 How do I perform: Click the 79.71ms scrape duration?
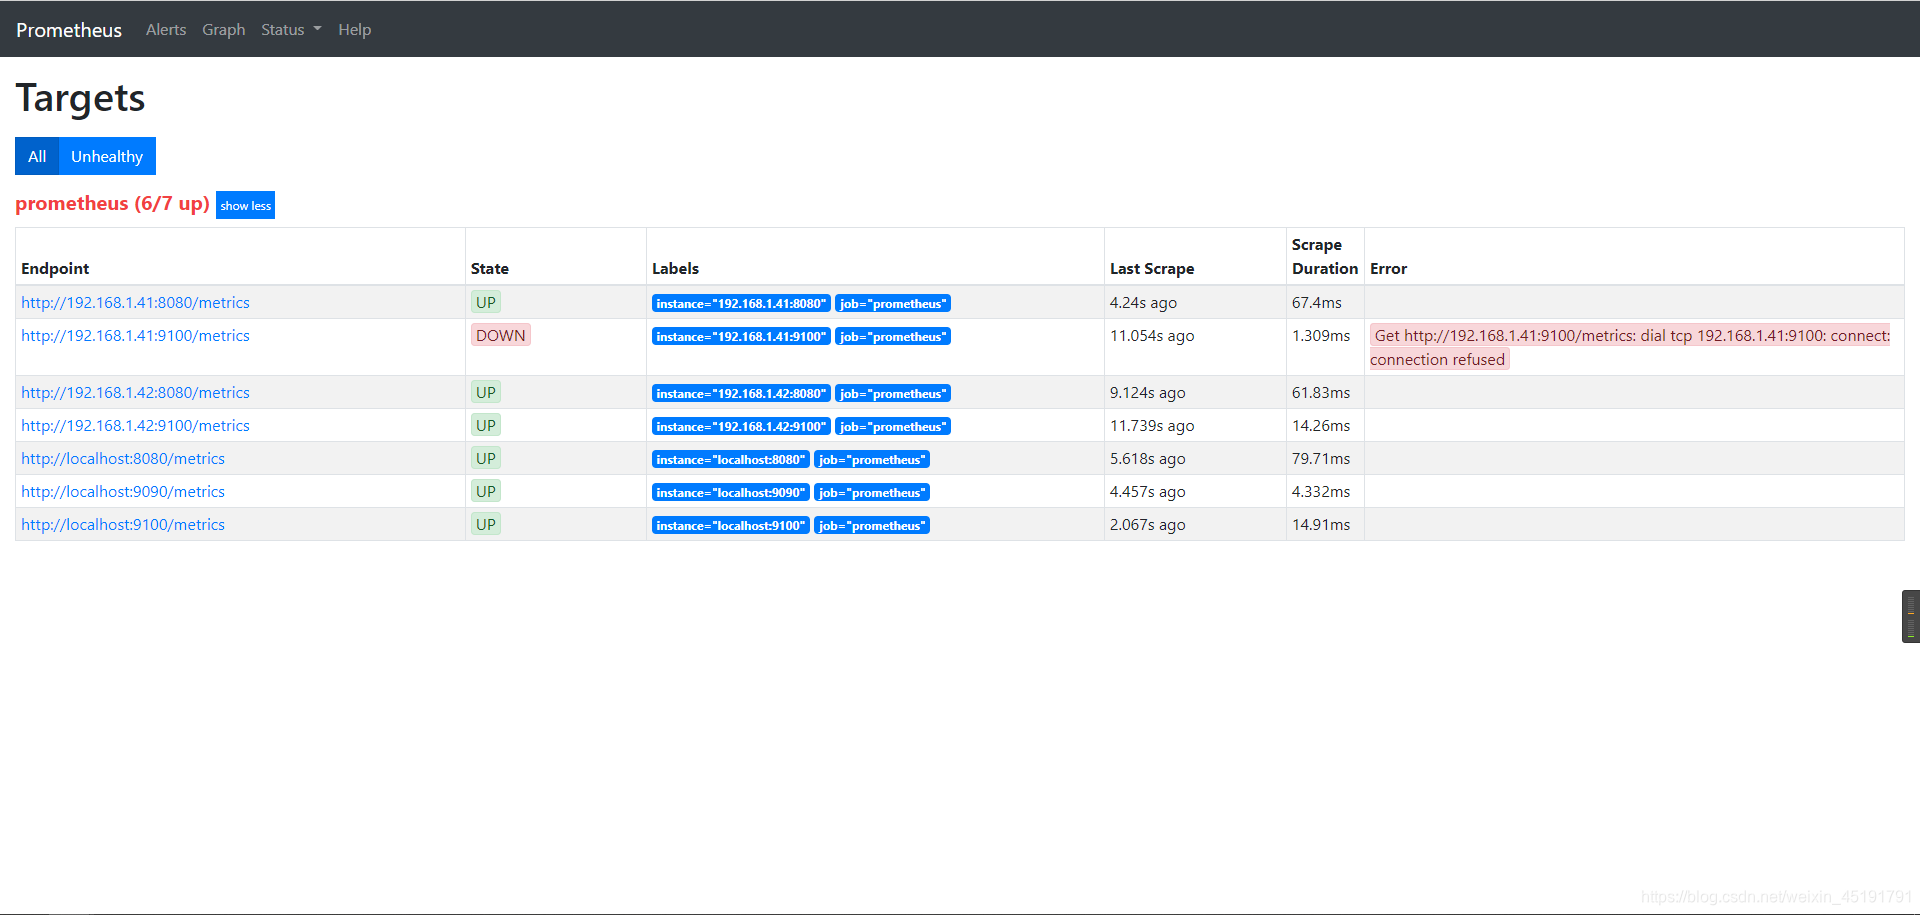coord(1321,458)
